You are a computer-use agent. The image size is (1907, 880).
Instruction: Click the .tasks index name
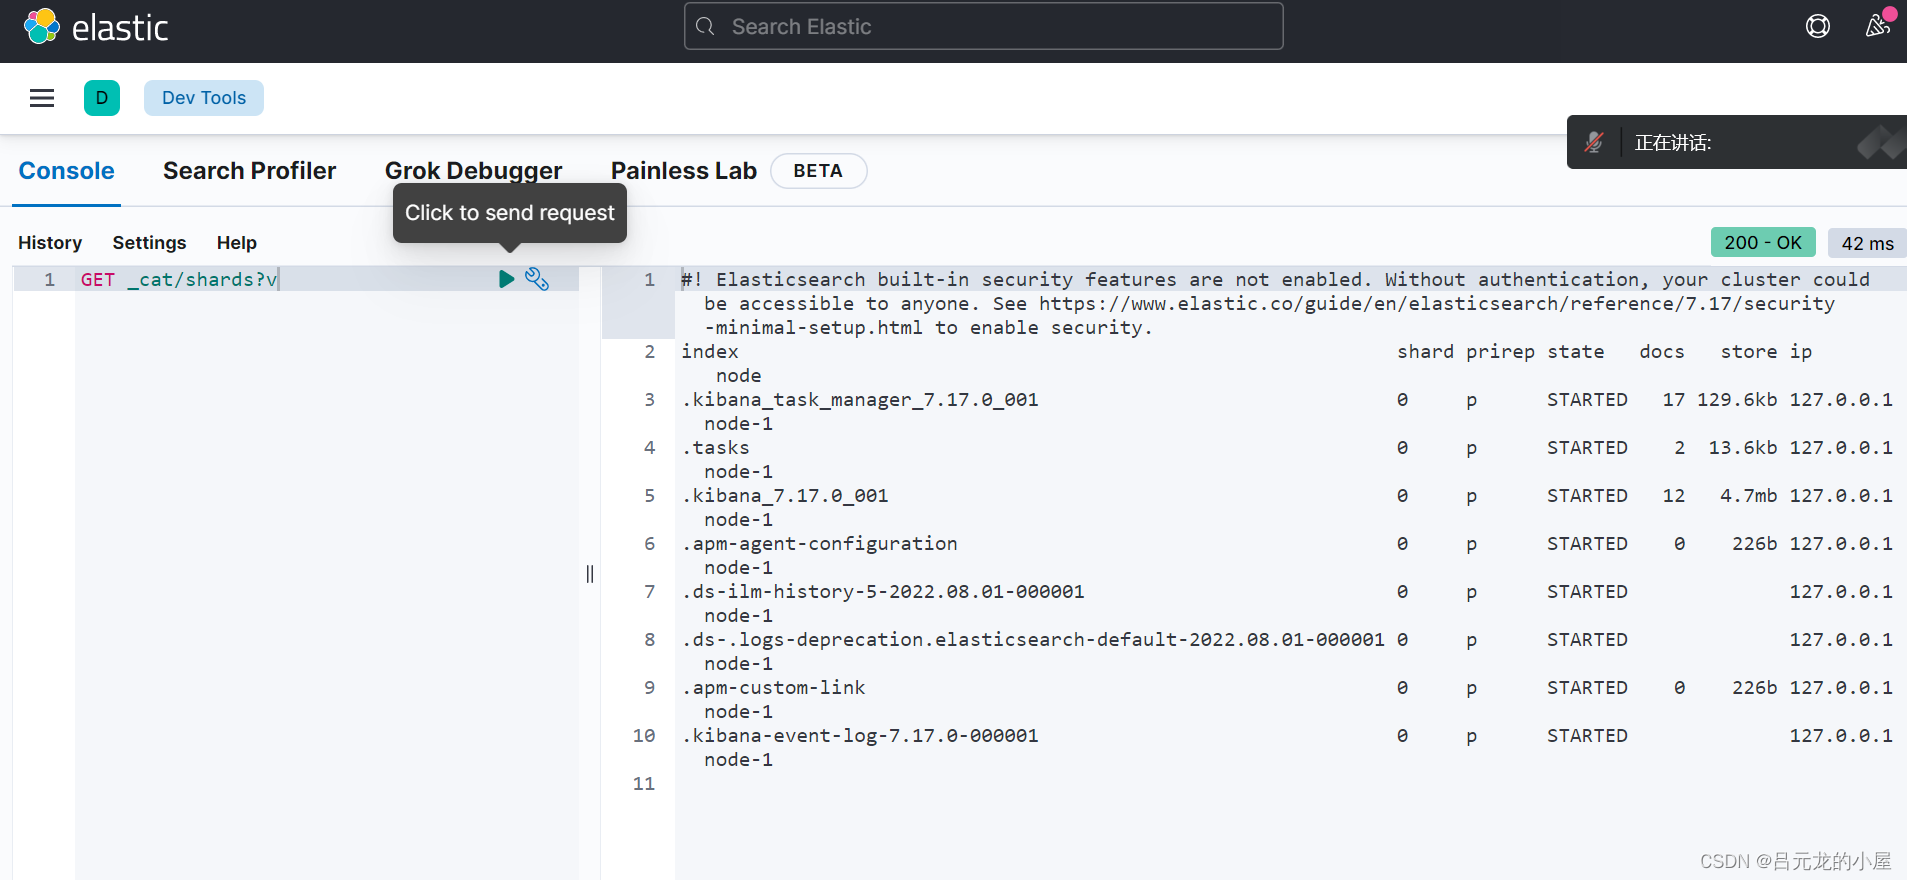click(x=715, y=448)
